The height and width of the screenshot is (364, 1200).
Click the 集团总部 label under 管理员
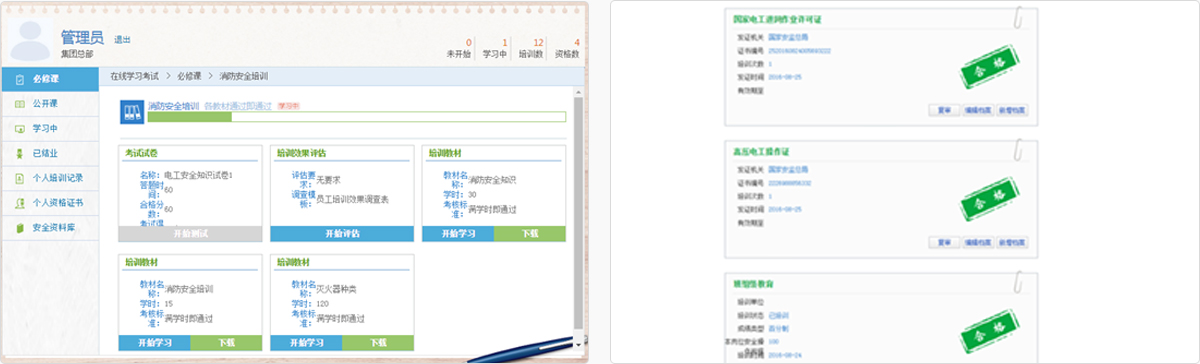coord(77,54)
